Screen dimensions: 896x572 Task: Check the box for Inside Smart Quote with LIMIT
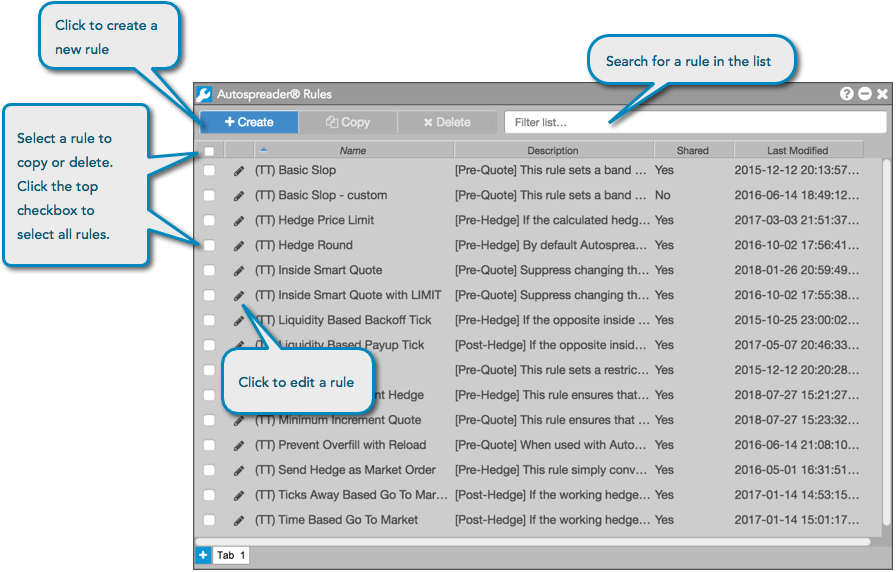pyautogui.click(x=209, y=295)
